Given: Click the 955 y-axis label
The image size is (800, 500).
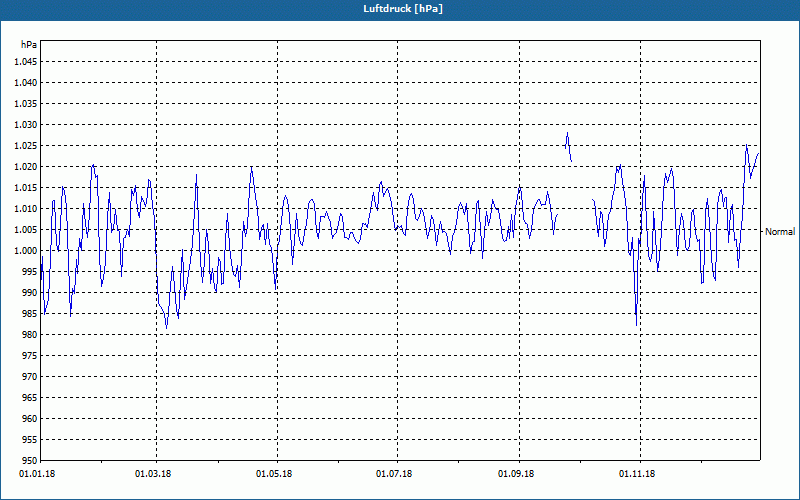Looking at the screenshot, I should coord(30,439).
